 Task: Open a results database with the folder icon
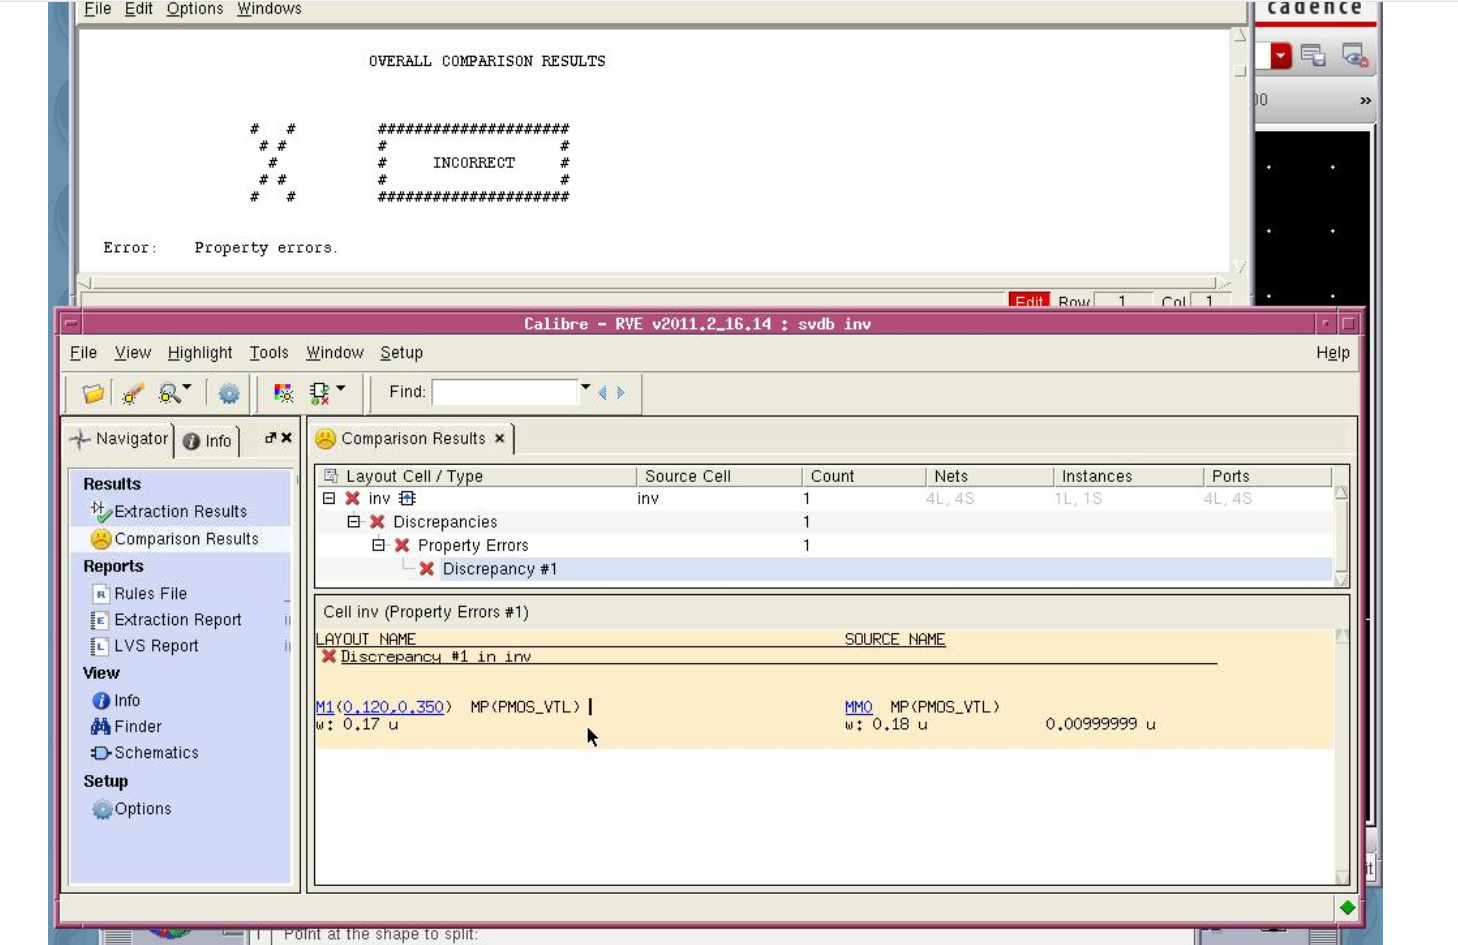tap(93, 393)
